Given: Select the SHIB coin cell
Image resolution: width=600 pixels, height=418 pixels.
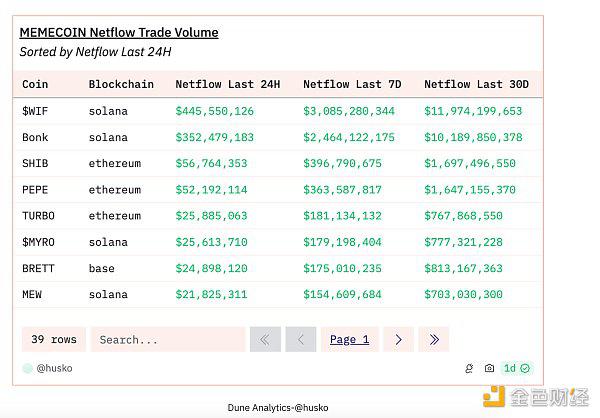Looking at the screenshot, I should click(35, 163).
